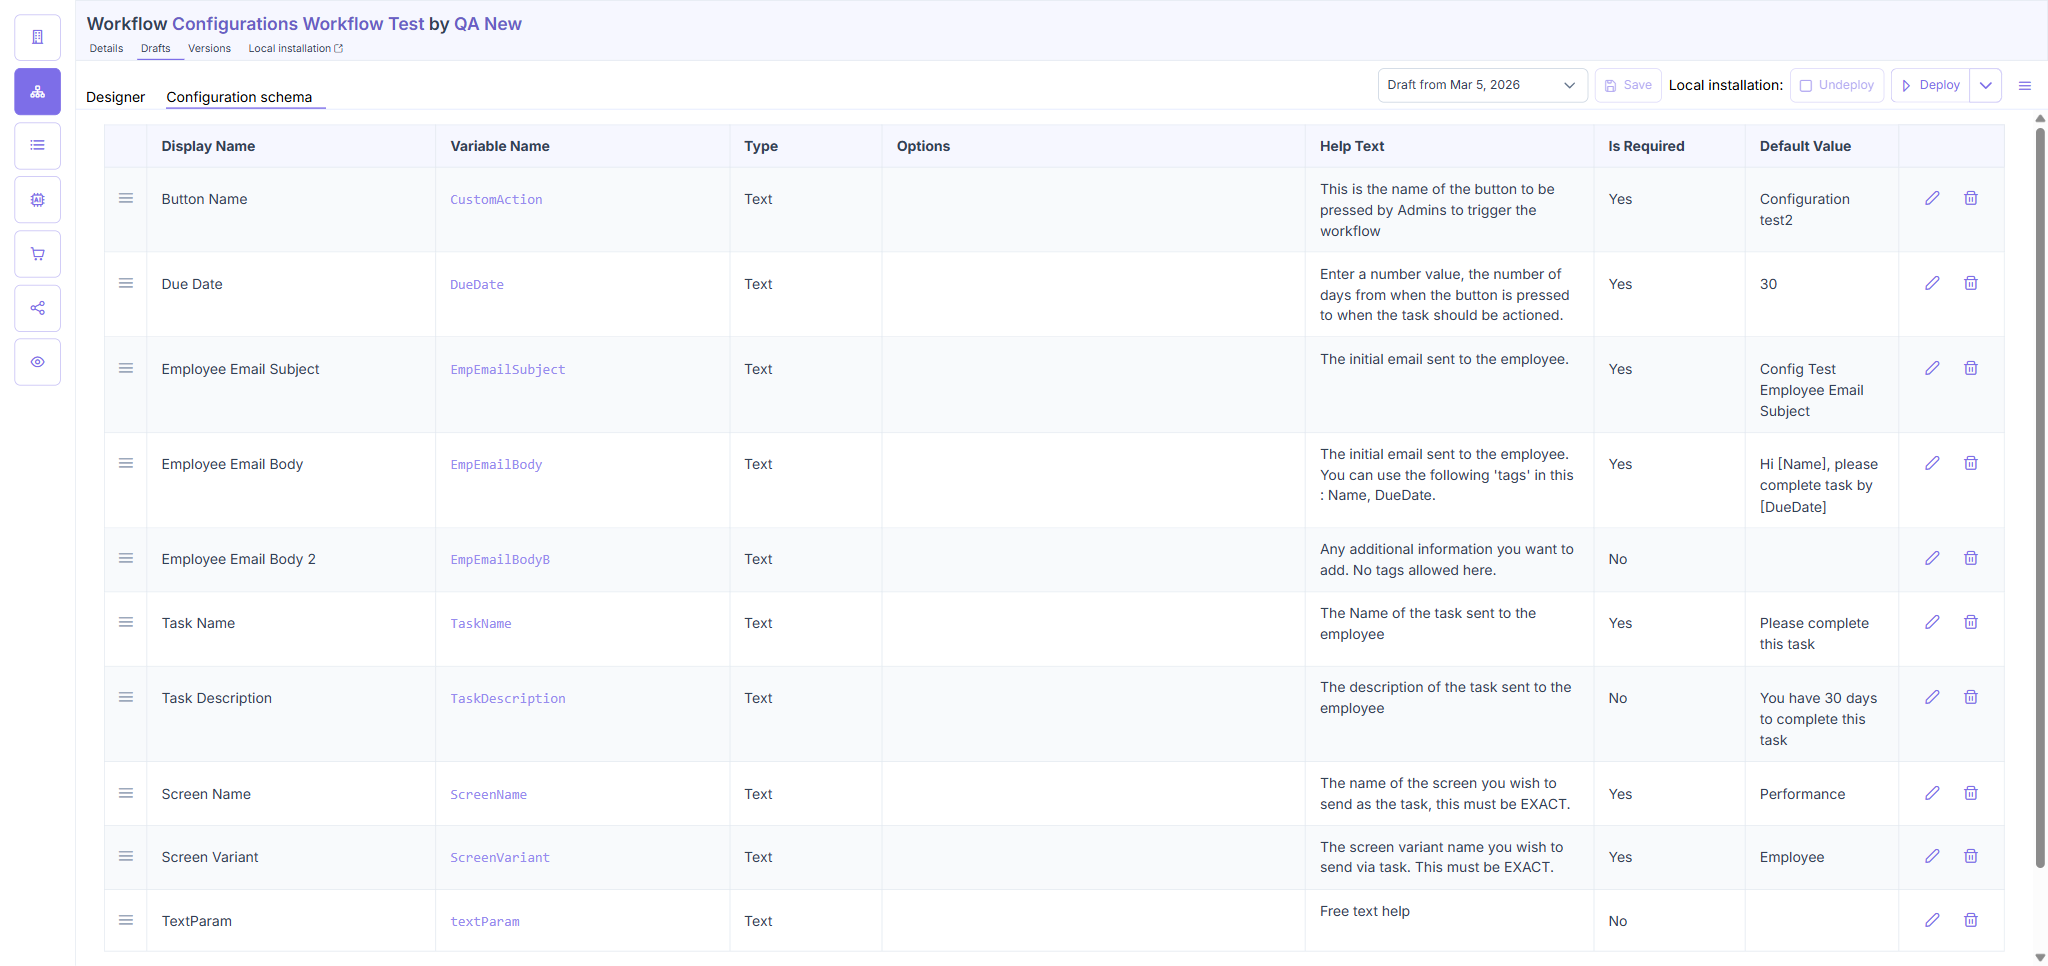Image resolution: width=2048 pixels, height=966 pixels.
Task: Click the scrollbar down arrow
Action: (2040, 957)
